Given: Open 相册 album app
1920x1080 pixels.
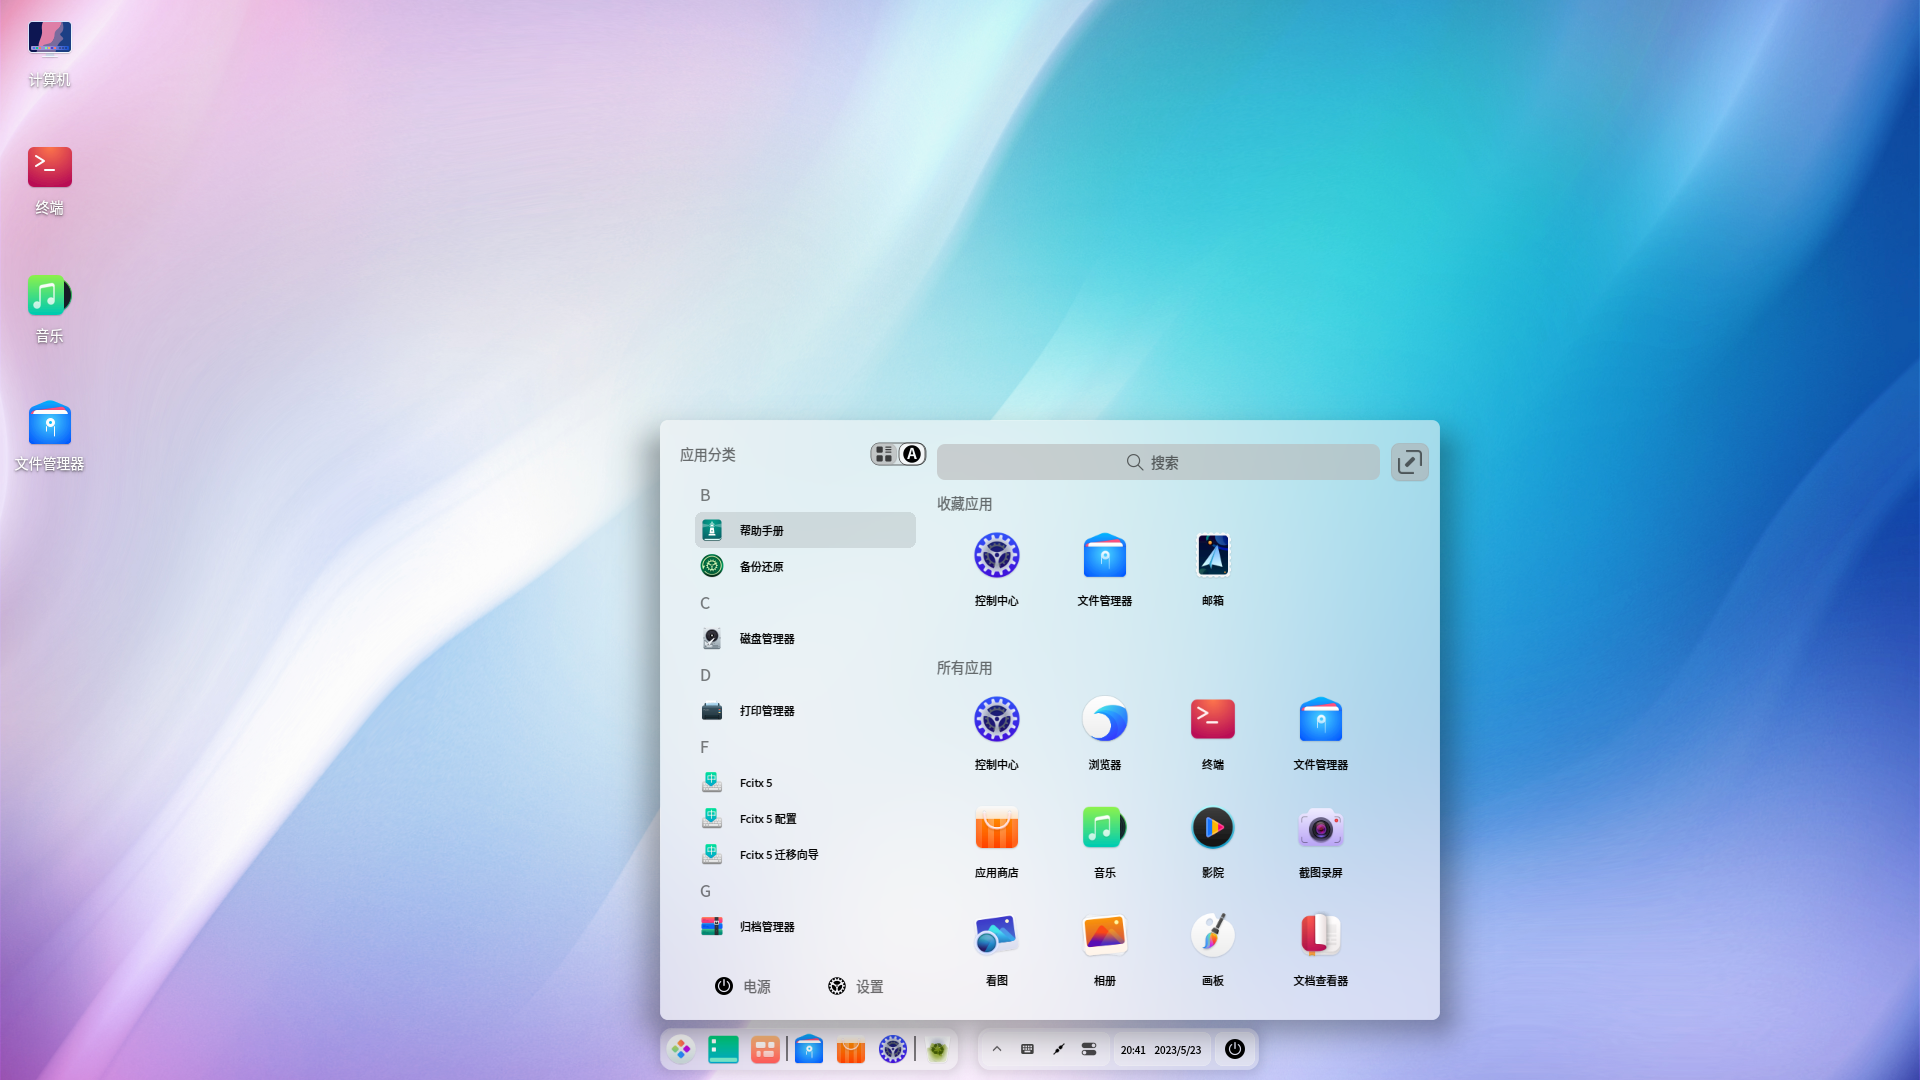Looking at the screenshot, I should coord(1104,947).
